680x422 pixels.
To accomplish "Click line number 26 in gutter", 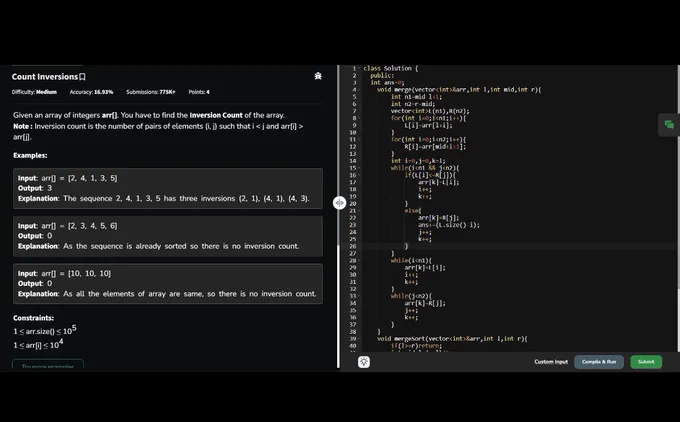I will (x=353, y=246).
